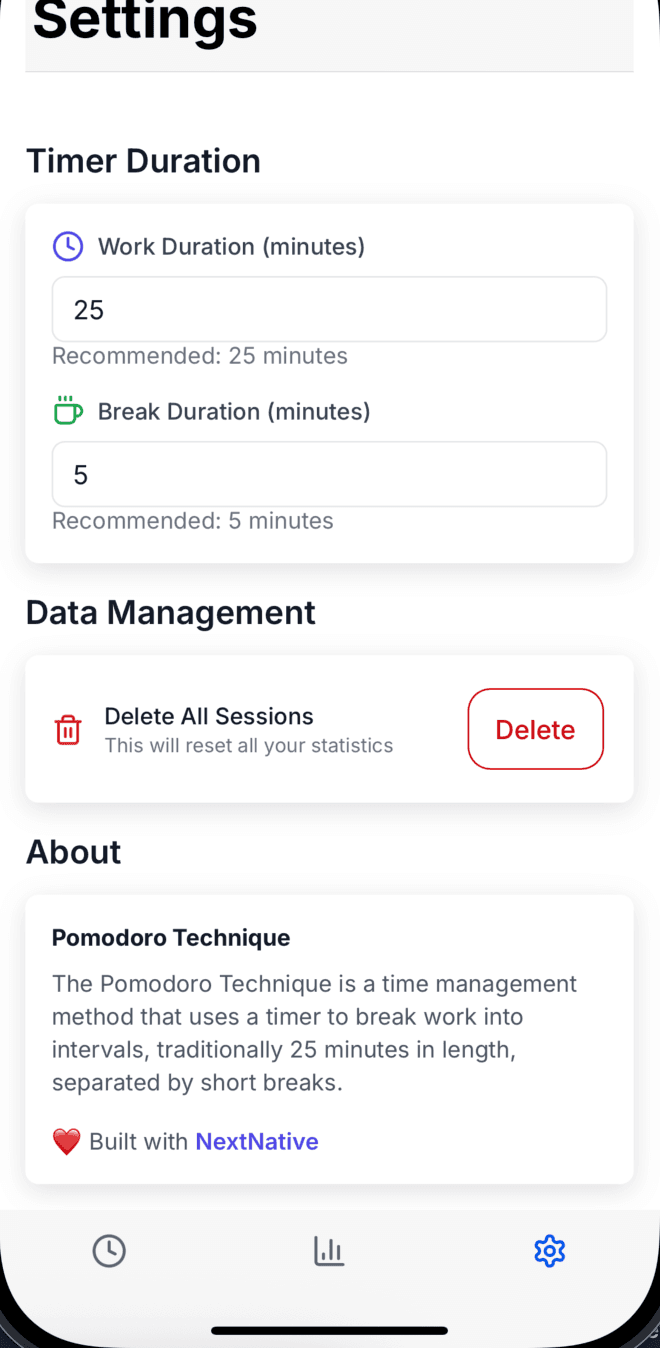Click the red trash icon next to Delete All Sessions
Image resolution: width=660 pixels, height=1348 pixels.
67,730
